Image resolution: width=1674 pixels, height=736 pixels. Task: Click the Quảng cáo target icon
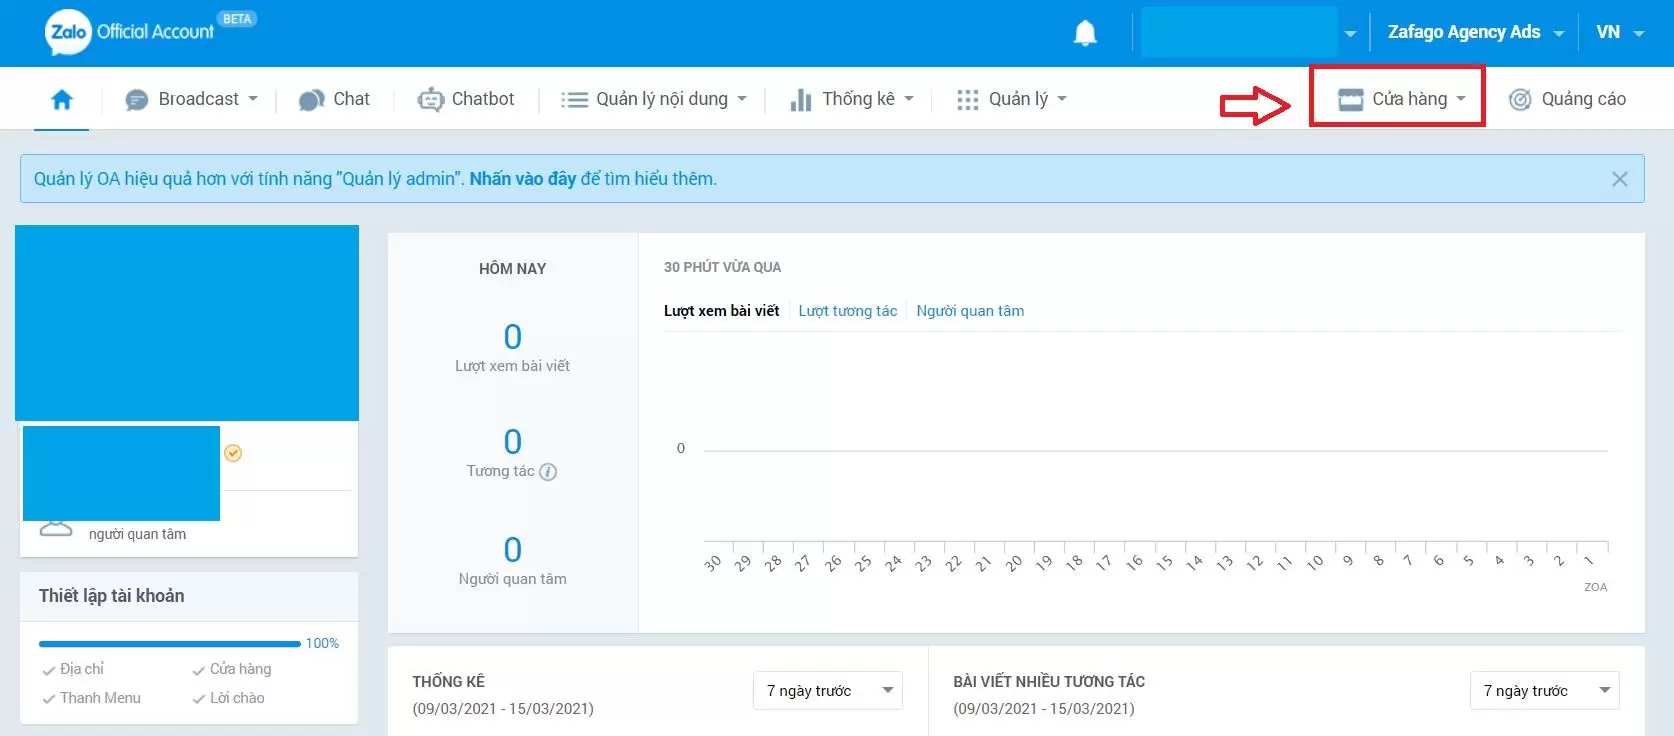pos(1520,99)
